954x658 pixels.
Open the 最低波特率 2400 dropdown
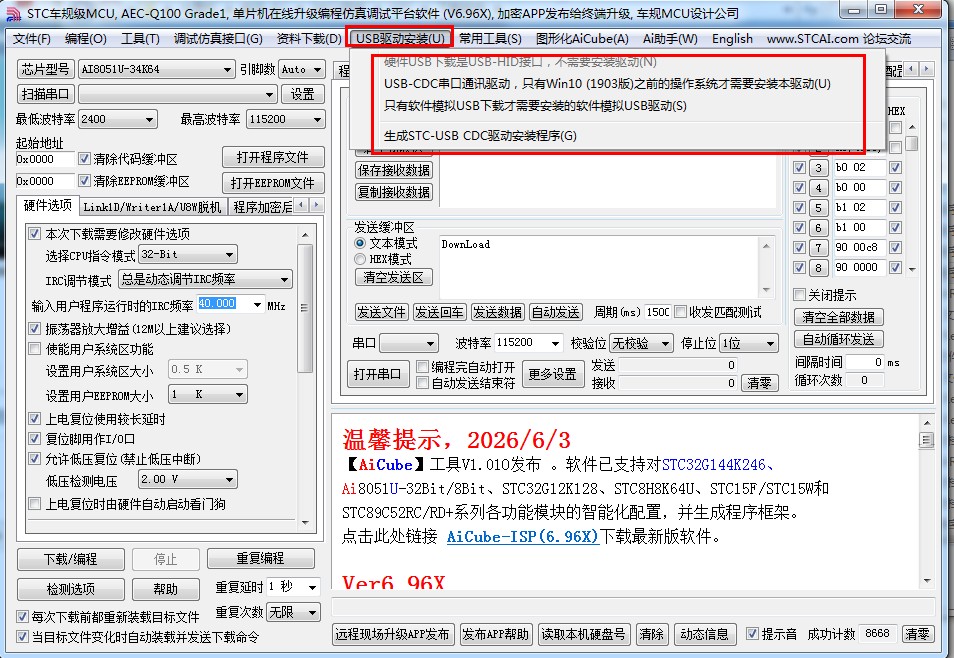149,119
